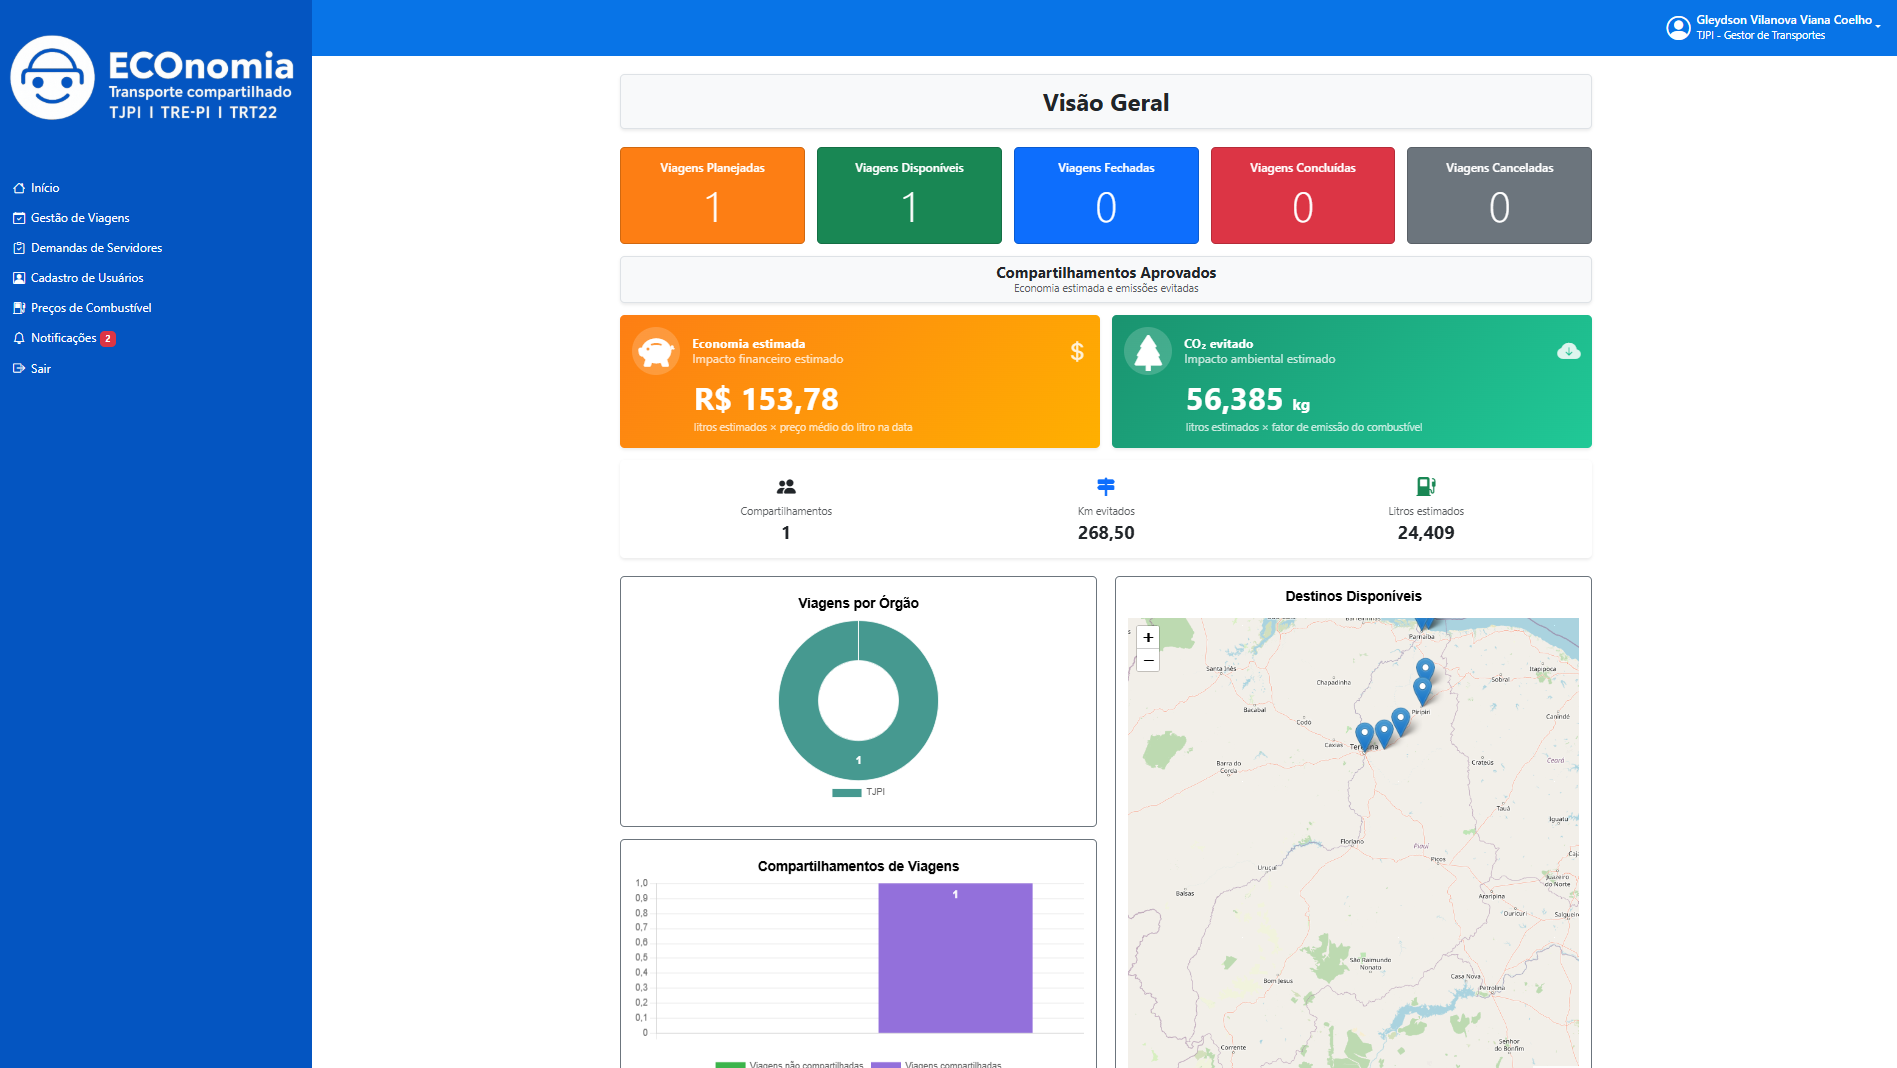Click the R$ 153,78 value

tap(766, 400)
